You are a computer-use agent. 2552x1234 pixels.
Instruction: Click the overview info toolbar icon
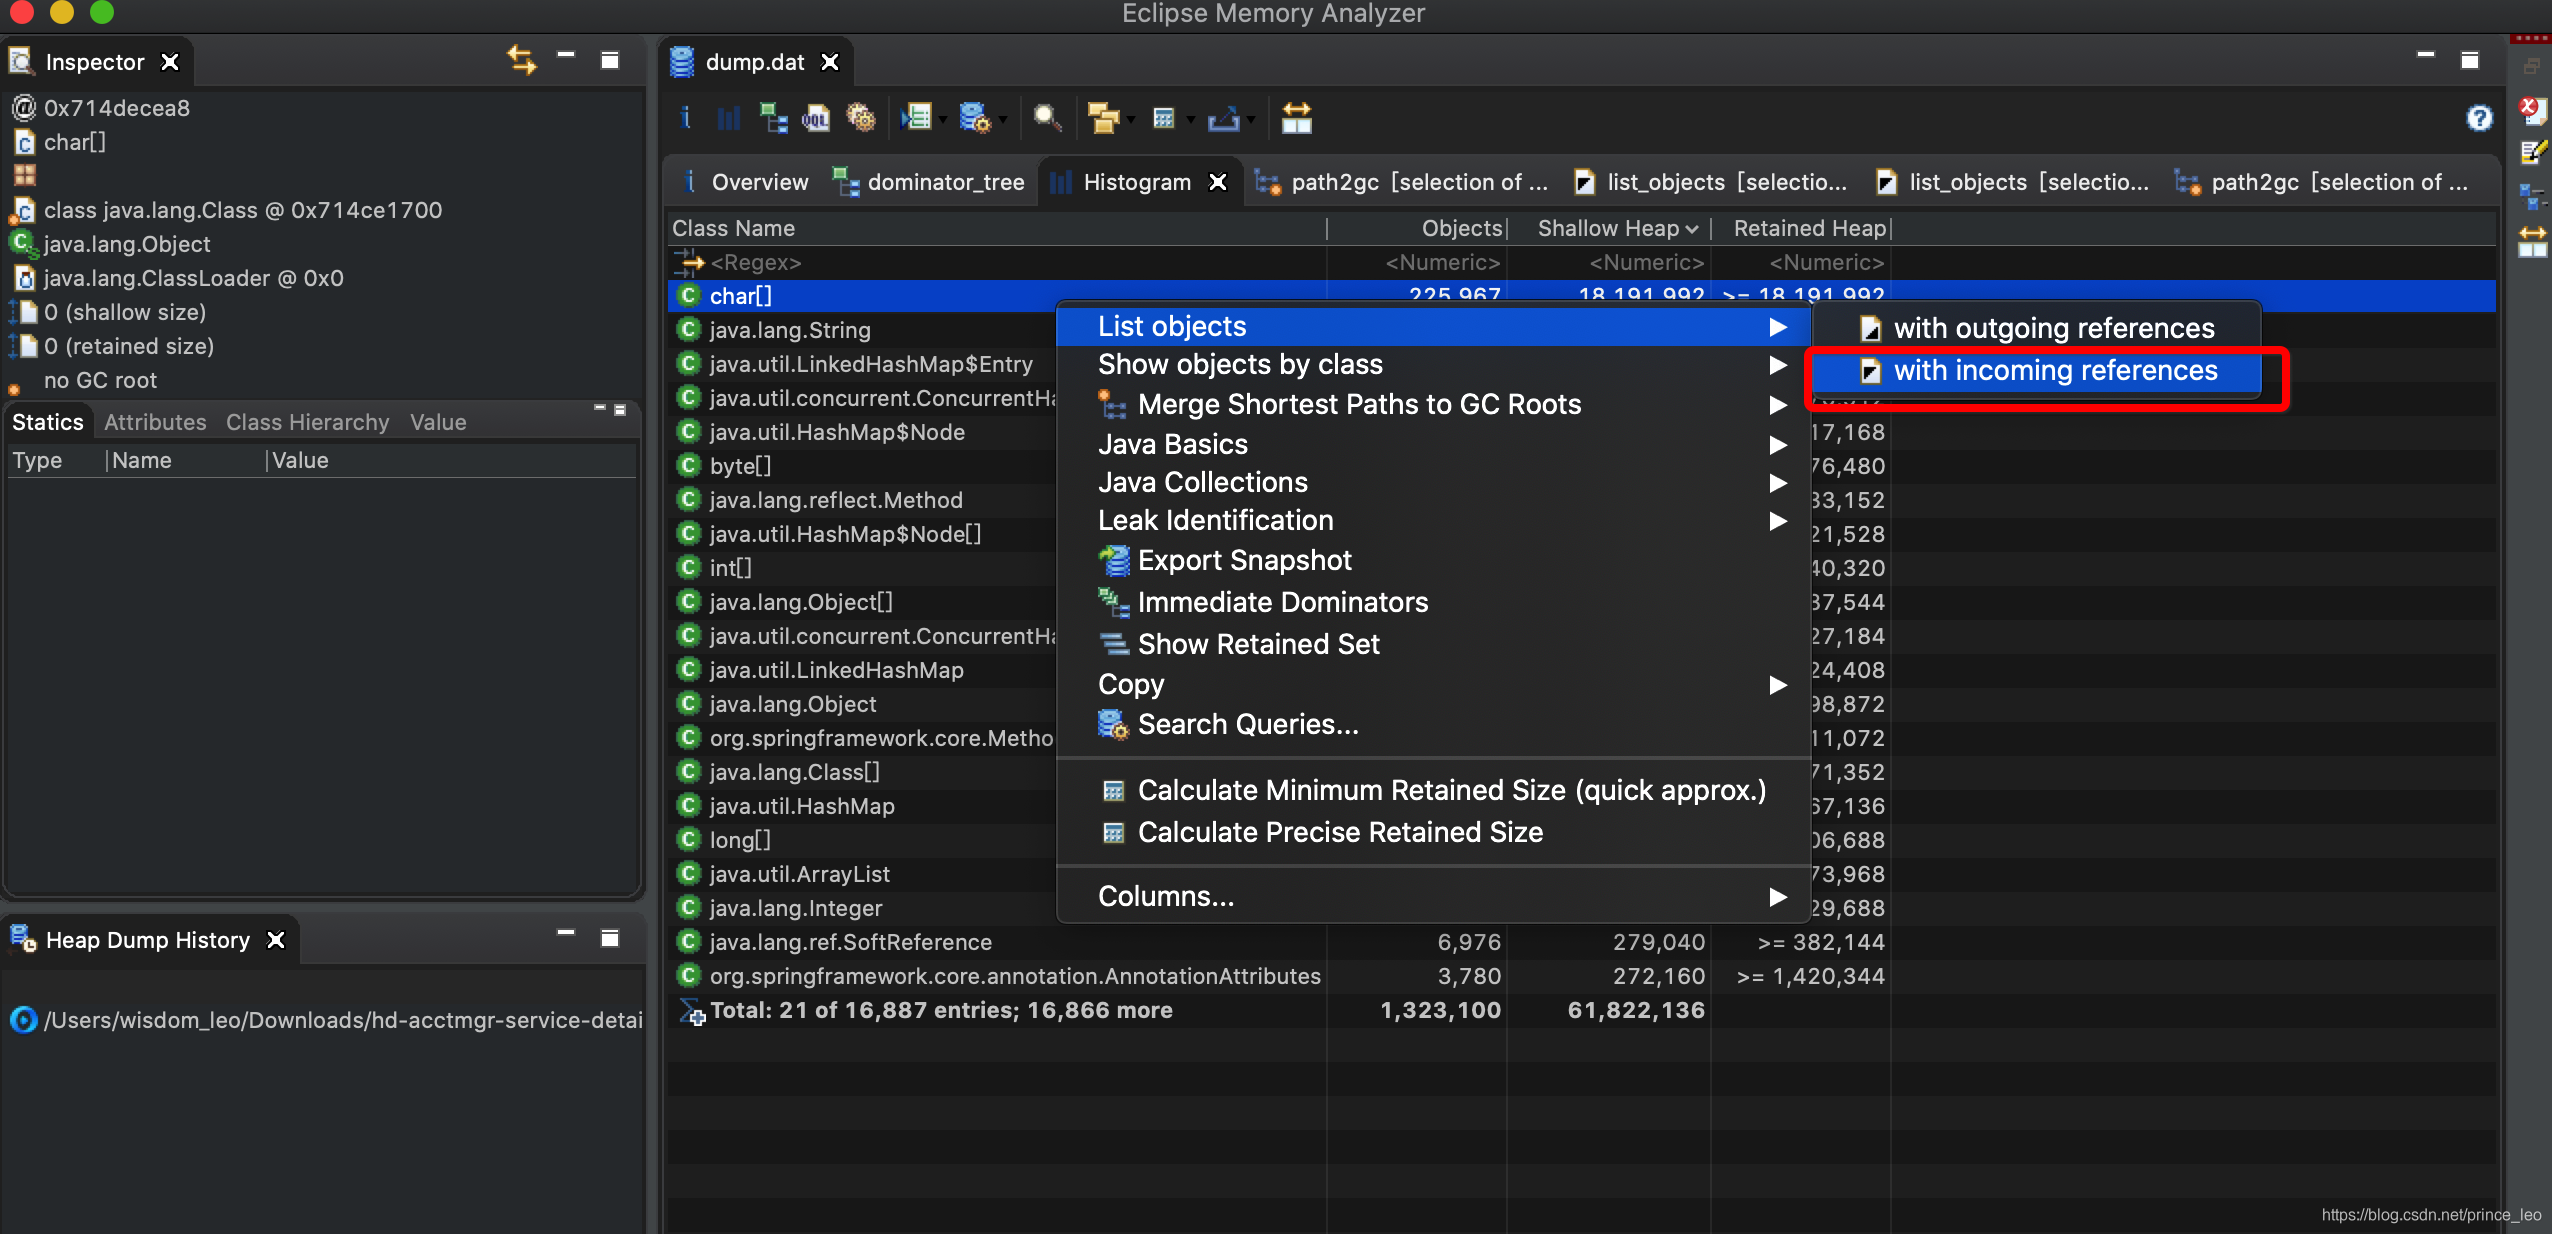685,119
